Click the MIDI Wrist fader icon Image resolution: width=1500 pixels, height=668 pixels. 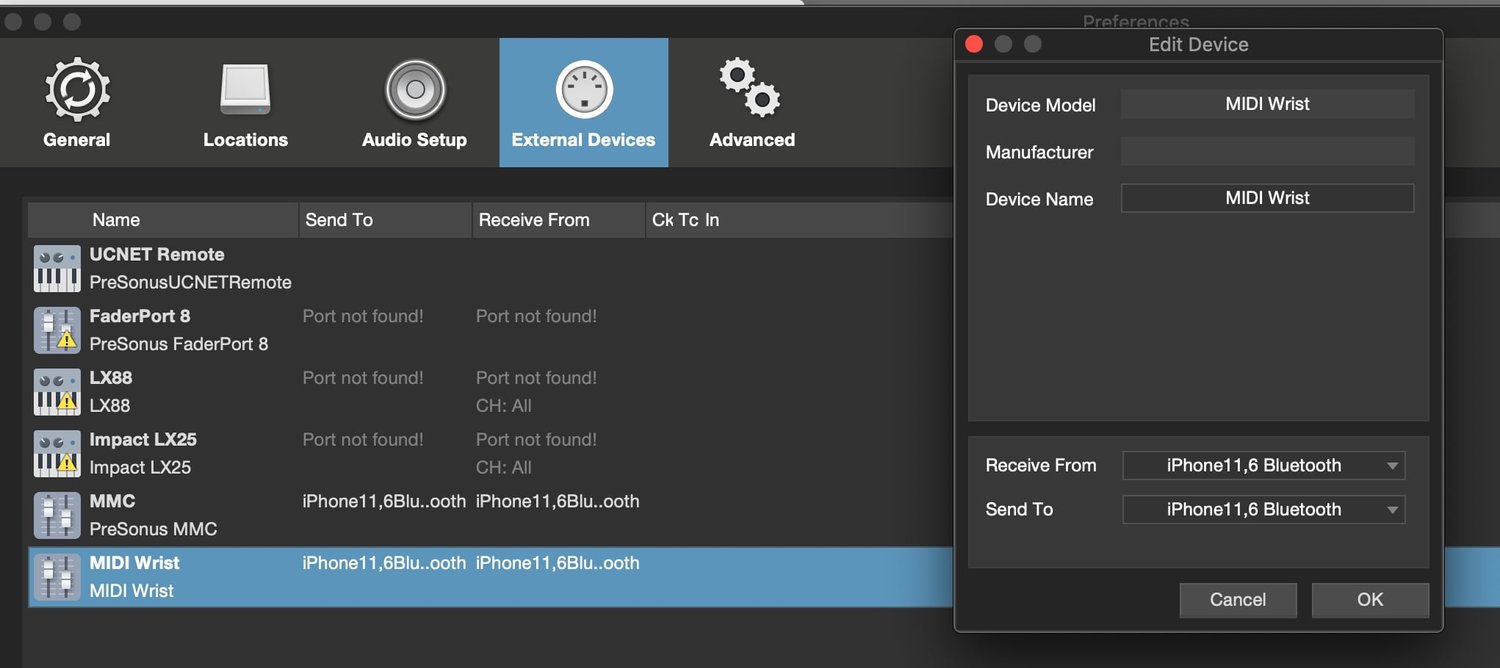(57, 577)
